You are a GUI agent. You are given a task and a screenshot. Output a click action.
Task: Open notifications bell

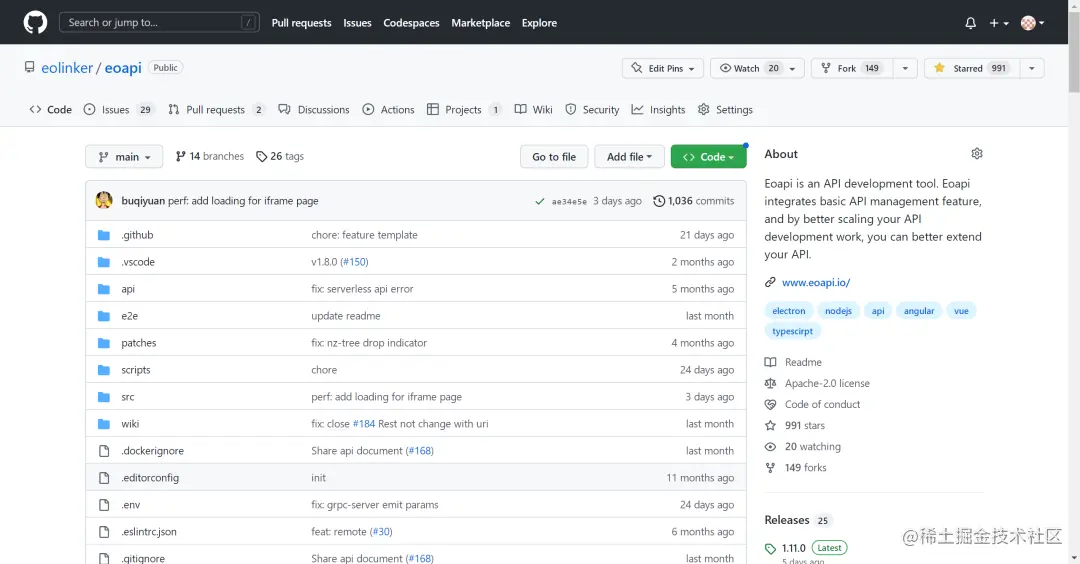pos(970,23)
